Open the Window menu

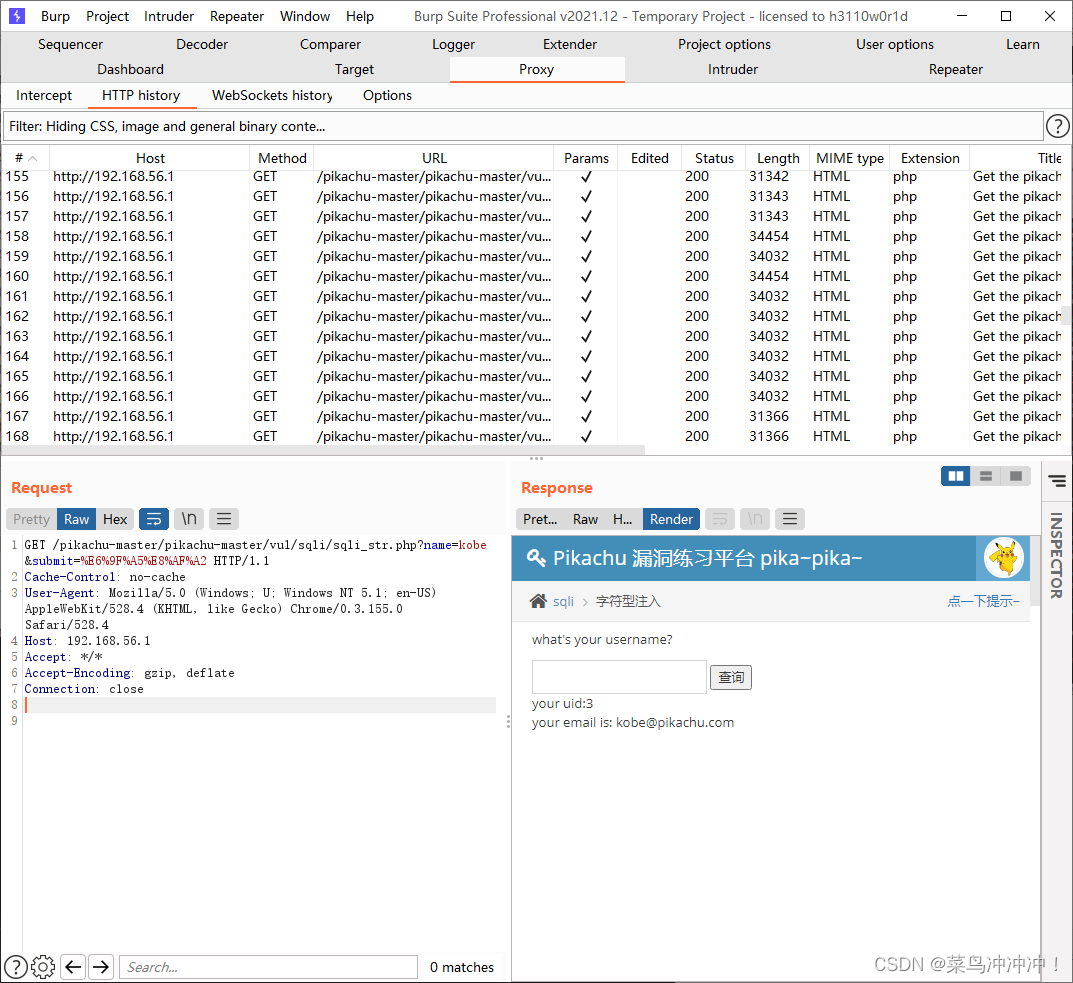(x=305, y=16)
